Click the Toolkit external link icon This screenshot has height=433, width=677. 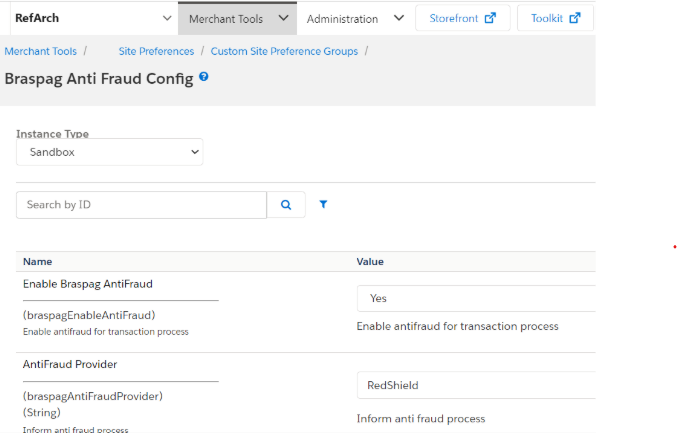pos(575,18)
